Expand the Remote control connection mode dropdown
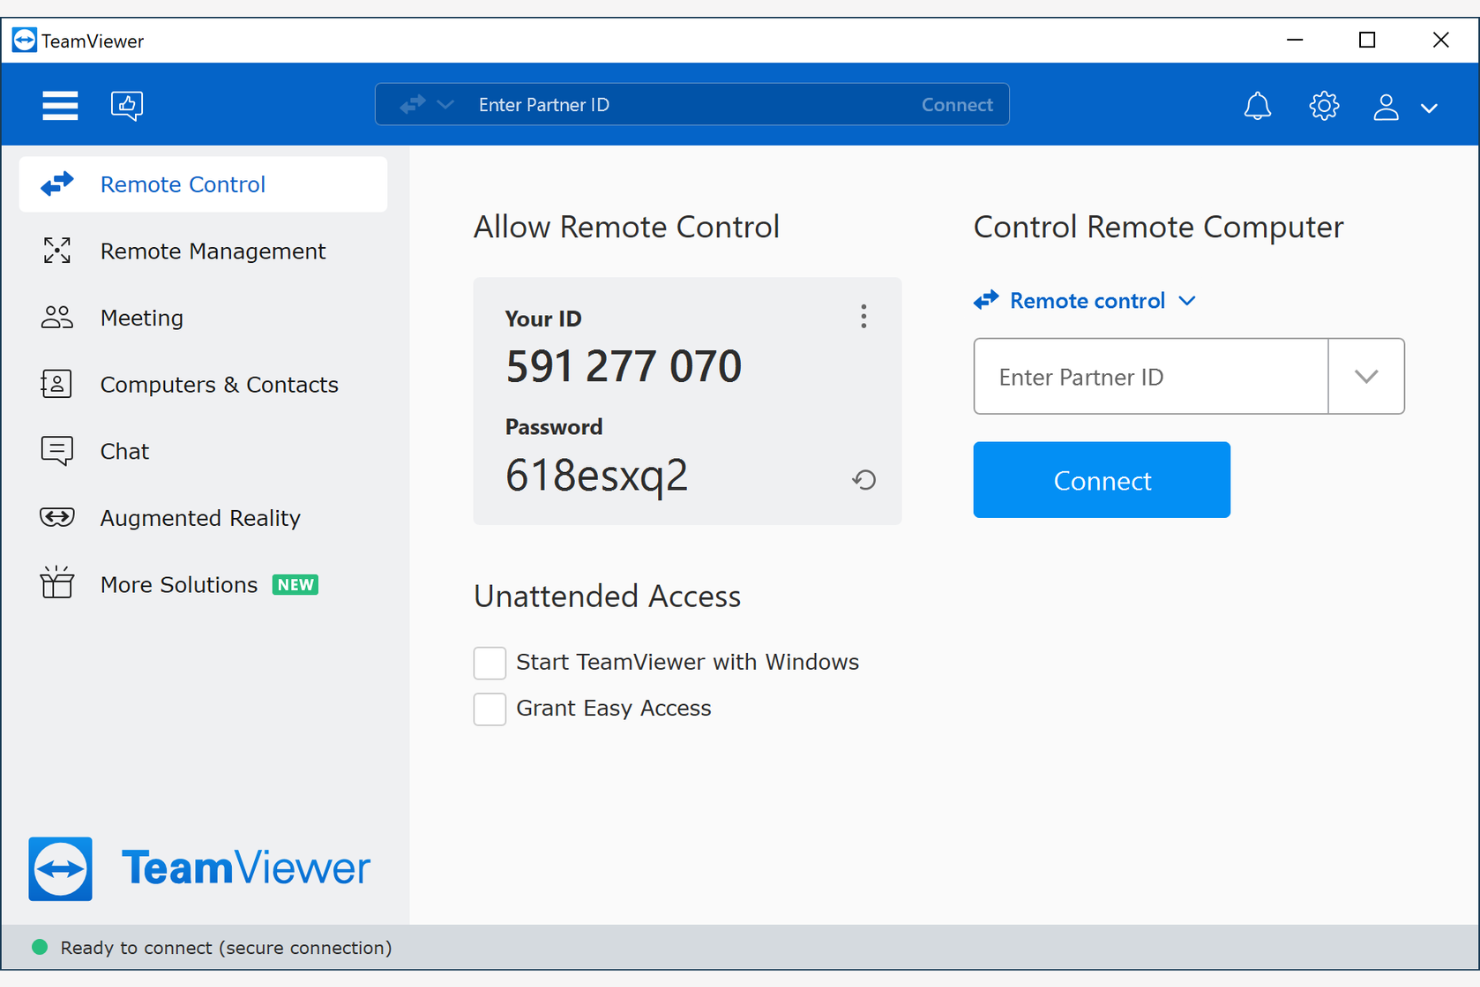Viewport: 1480px width, 987px height. click(x=1187, y=300)
